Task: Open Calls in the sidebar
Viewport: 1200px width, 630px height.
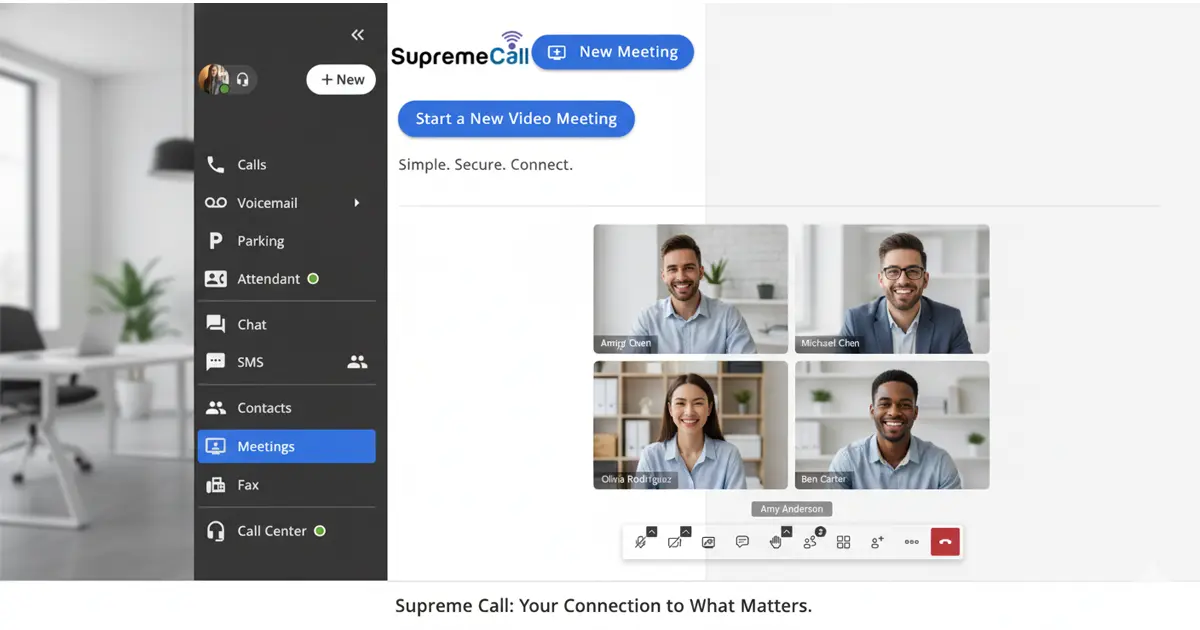Action: 251,165
